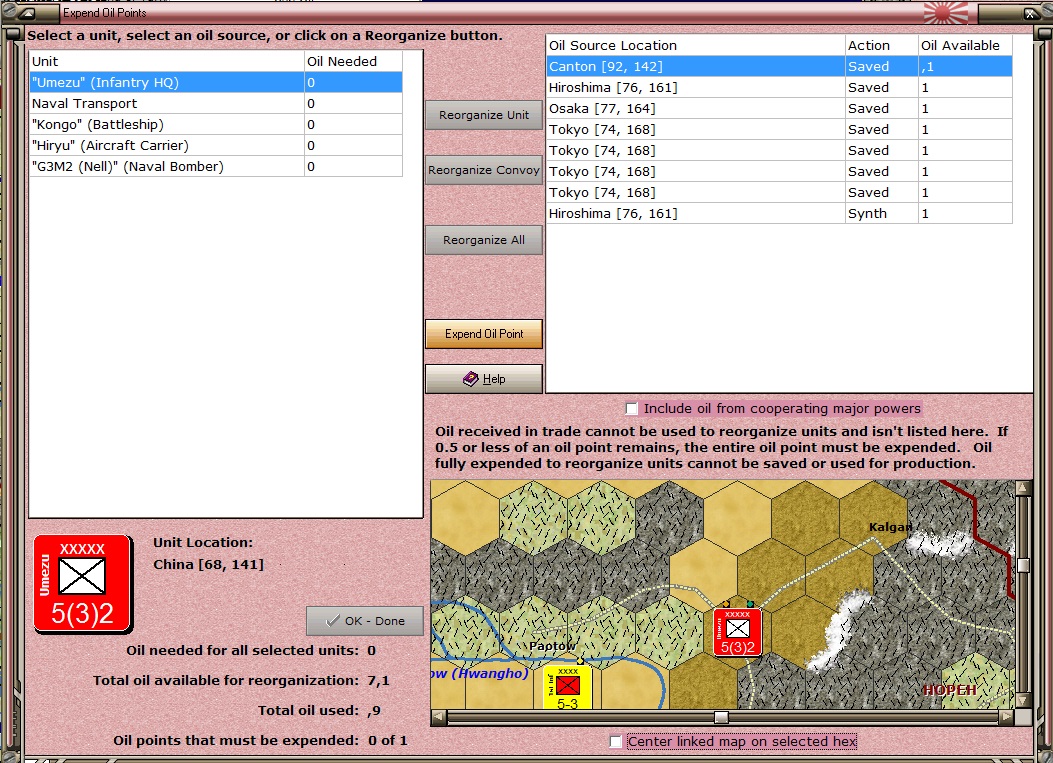Click the map vertical scrollbar thumb
Viewport: 1053px width, 763px height.
[x=1023, y=565]
